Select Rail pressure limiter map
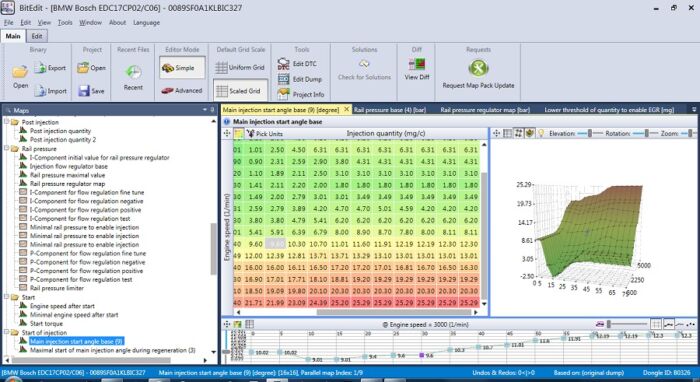 tap(57, 288)
